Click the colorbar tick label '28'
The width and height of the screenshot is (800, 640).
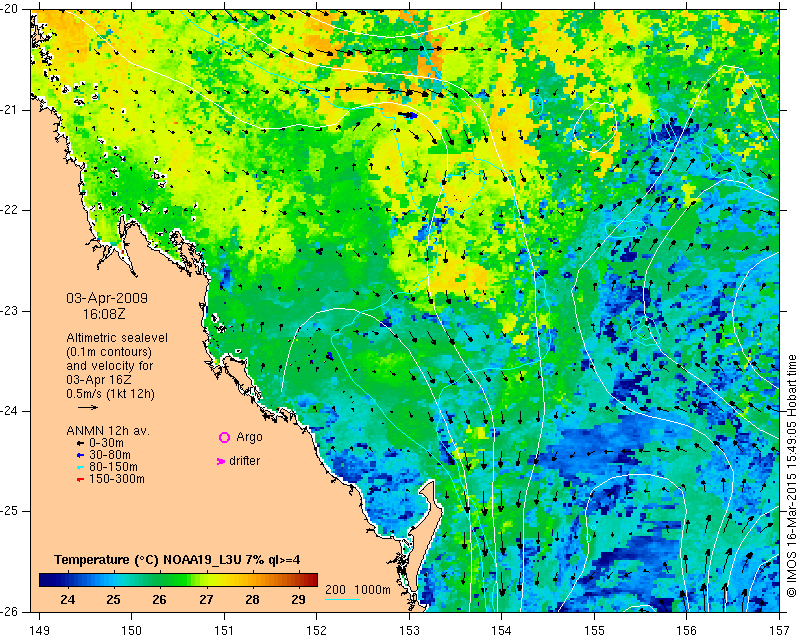coord(252,599)
